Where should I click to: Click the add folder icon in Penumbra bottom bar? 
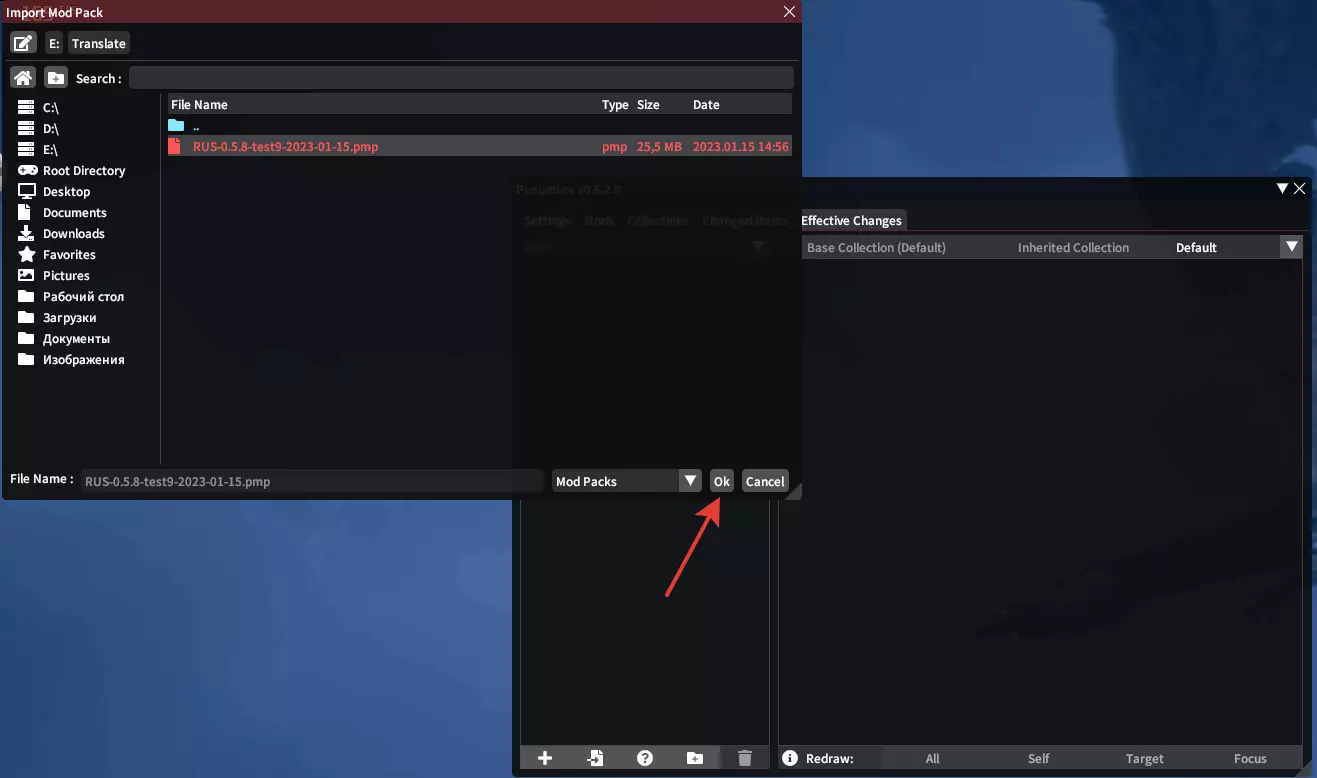(x=695, y=758)
